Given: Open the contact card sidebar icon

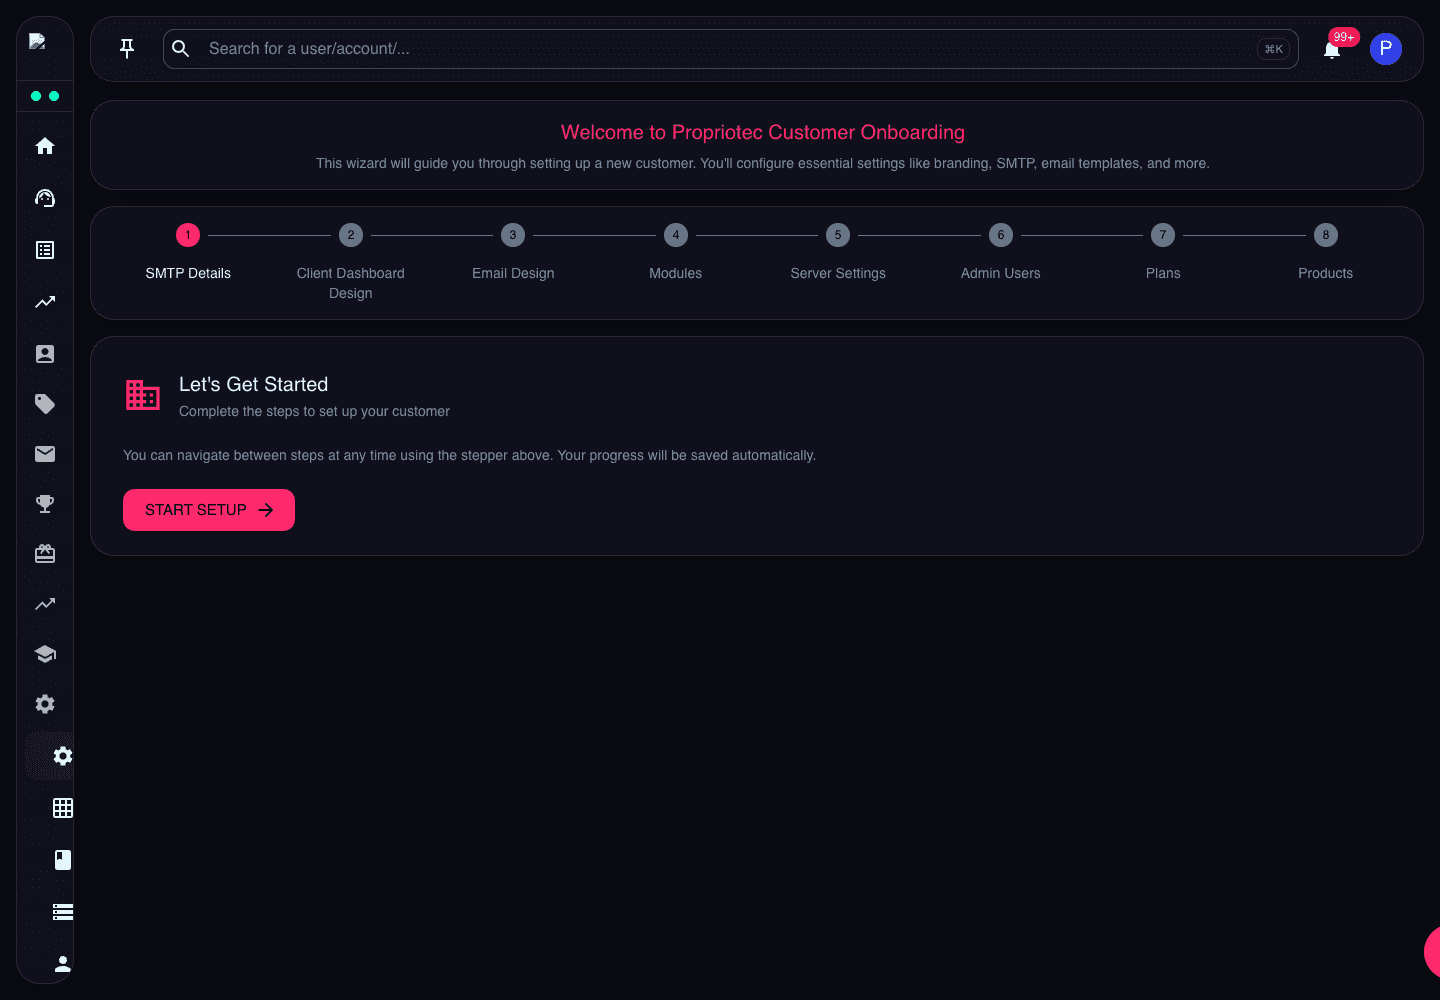Looking at the screenshot, I should point(45,354).
